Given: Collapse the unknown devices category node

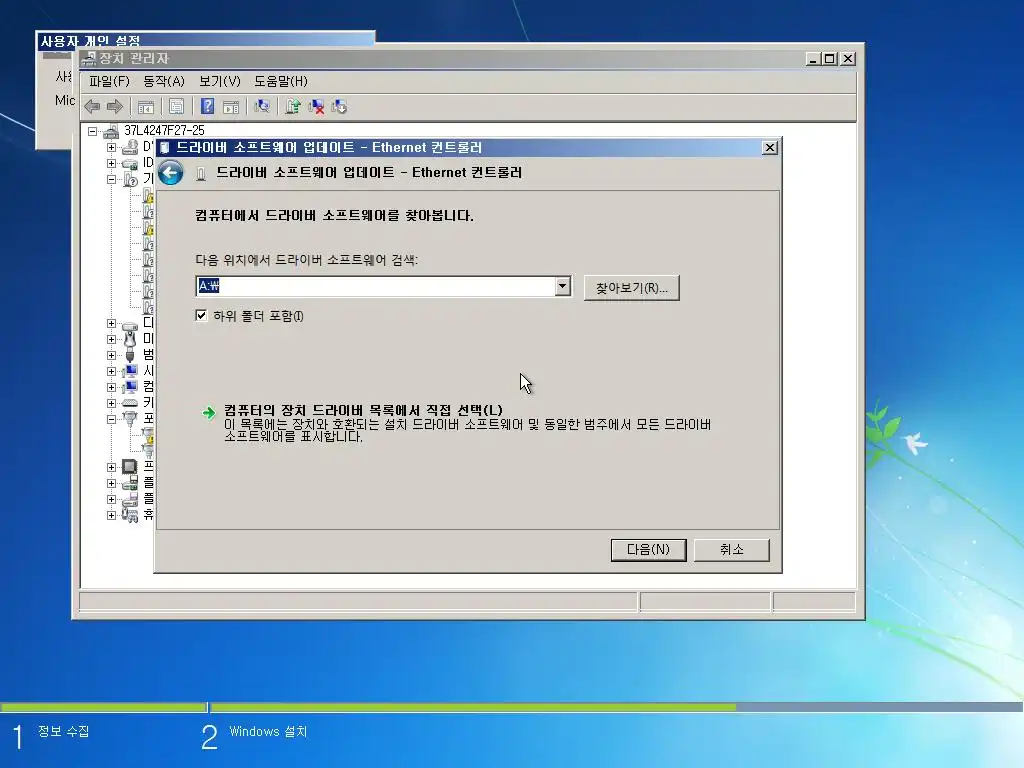Looking at the screenshot, I should (x=112, y=179).
